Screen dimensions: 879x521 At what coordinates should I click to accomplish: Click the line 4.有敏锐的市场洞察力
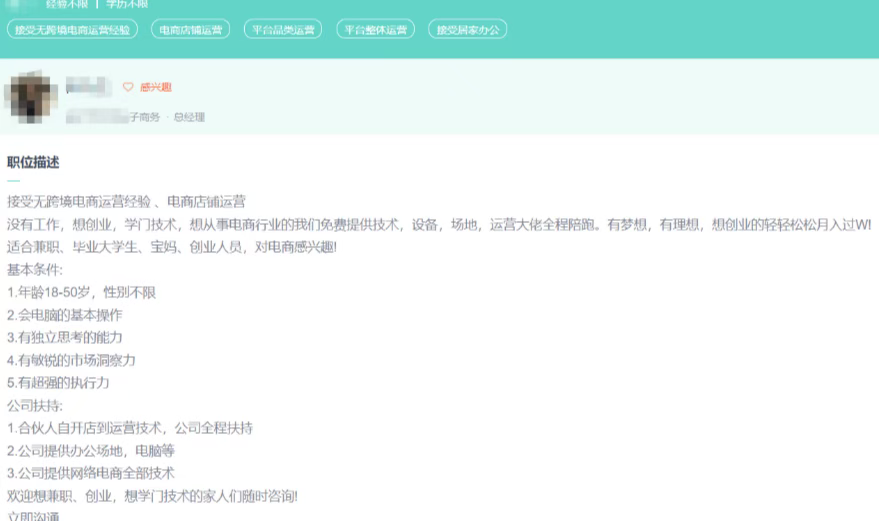coord(71,360)
